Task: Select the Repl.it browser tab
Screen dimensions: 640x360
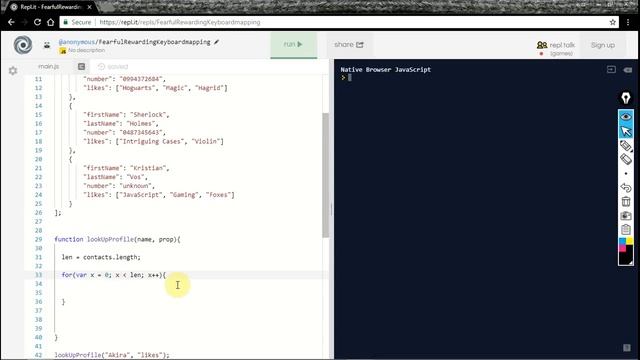Action: pos(51,7)
